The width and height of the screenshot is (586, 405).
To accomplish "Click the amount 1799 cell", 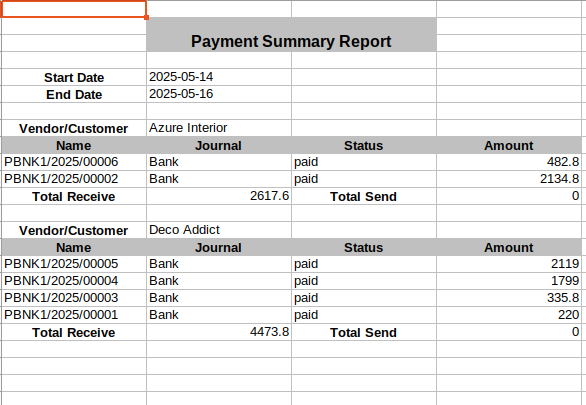I will (x=509, y=281).
